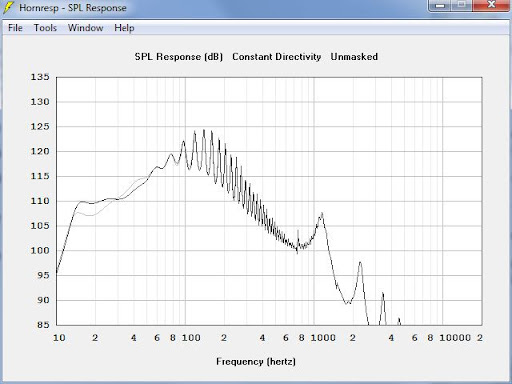Screen dimensions: 512x384
Task: Click the 10000 Hz frequency axis label
Action: click(455, 338)
